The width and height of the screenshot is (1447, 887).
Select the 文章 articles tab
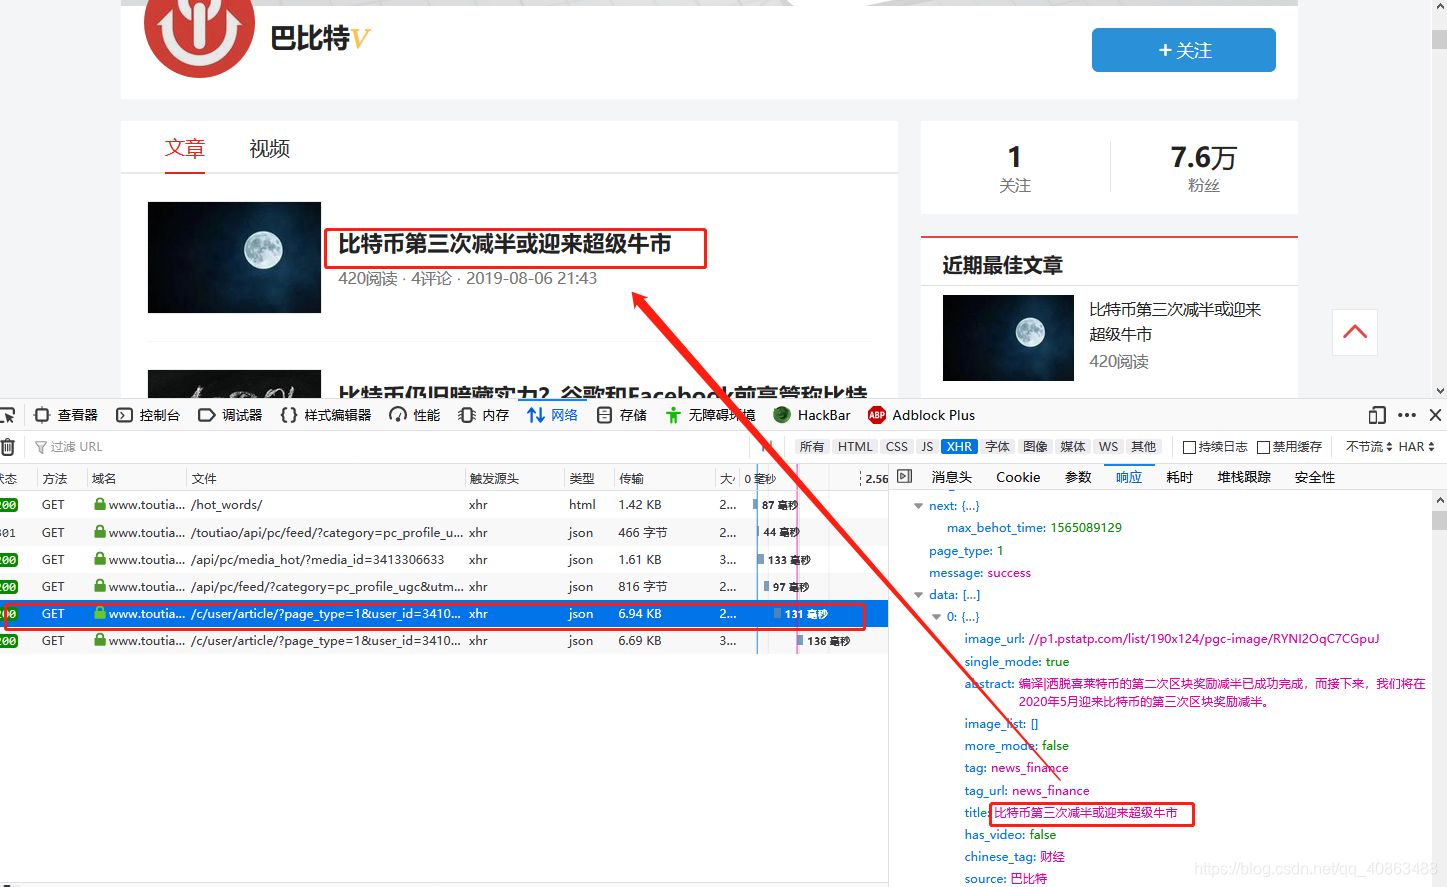(x=185, y=148)
